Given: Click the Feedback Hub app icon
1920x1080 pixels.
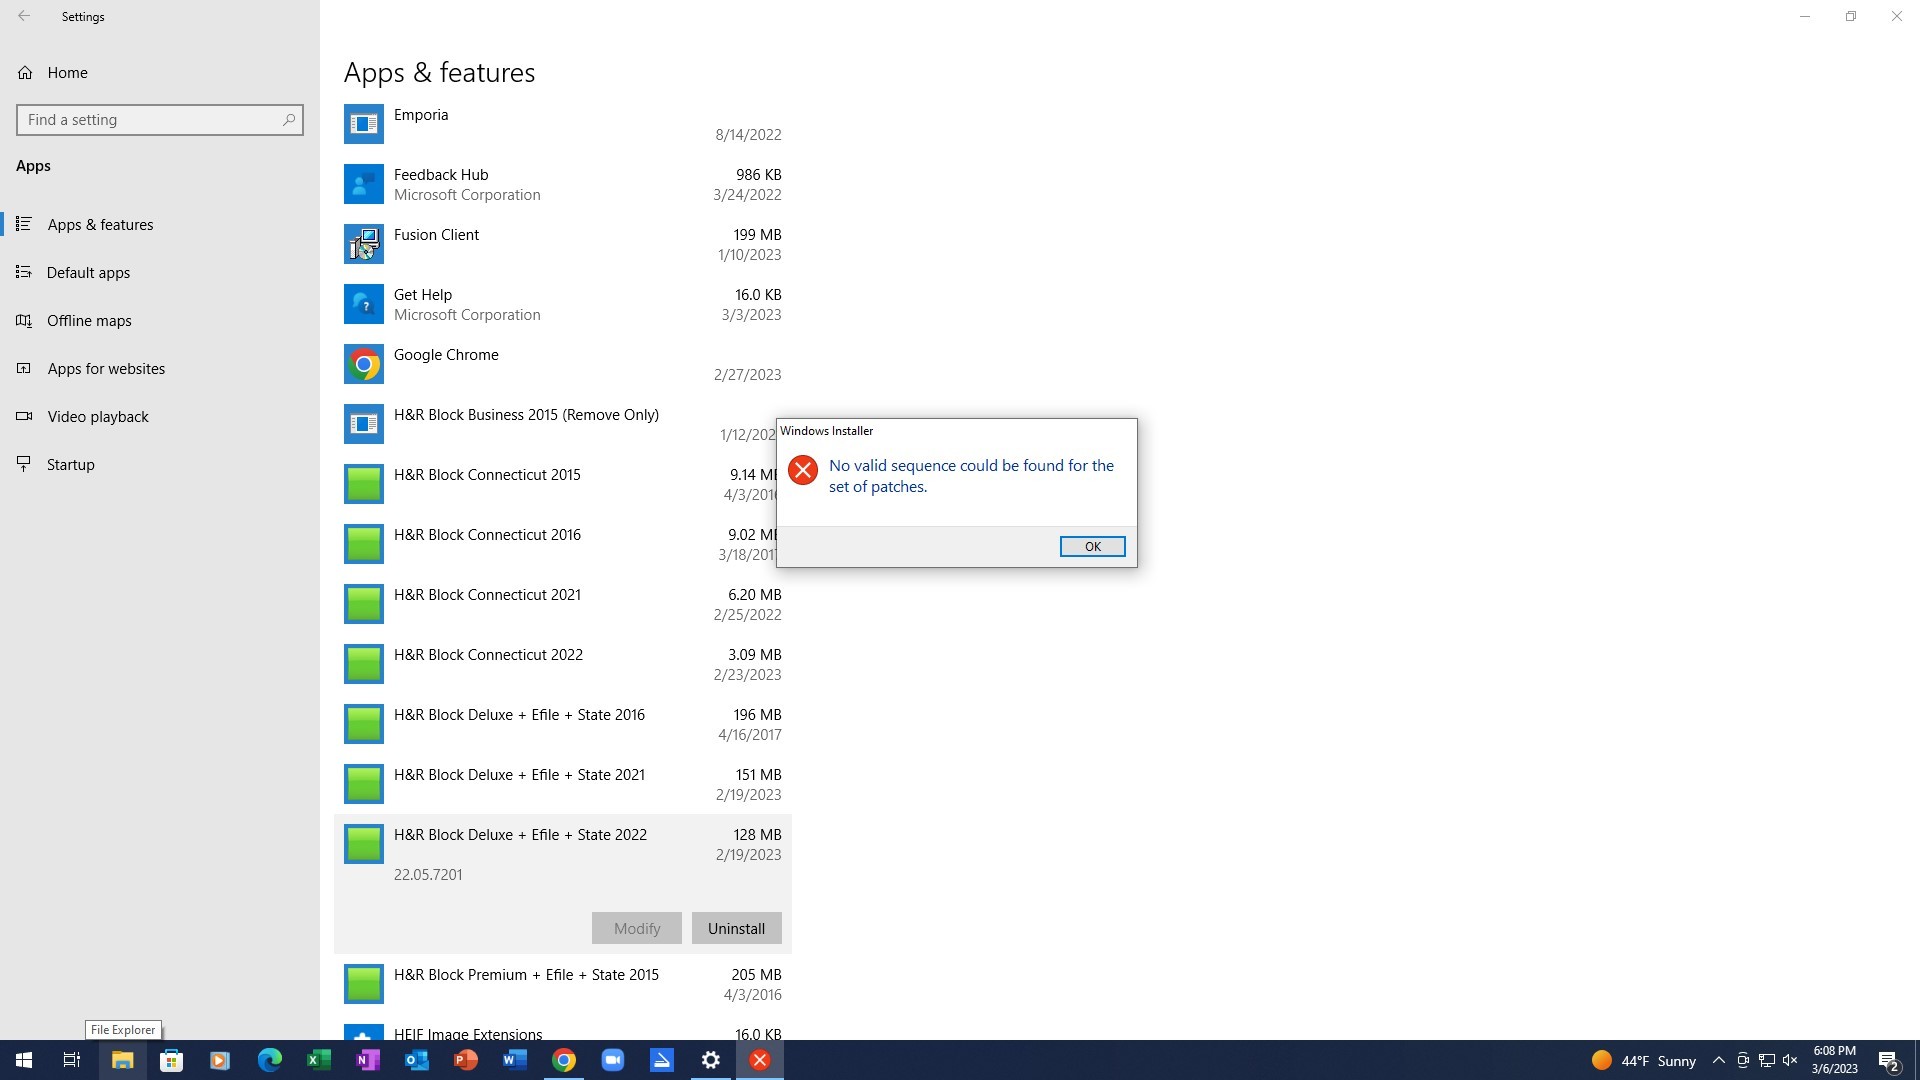Looking at the screenshot, I should pos(364,184).
